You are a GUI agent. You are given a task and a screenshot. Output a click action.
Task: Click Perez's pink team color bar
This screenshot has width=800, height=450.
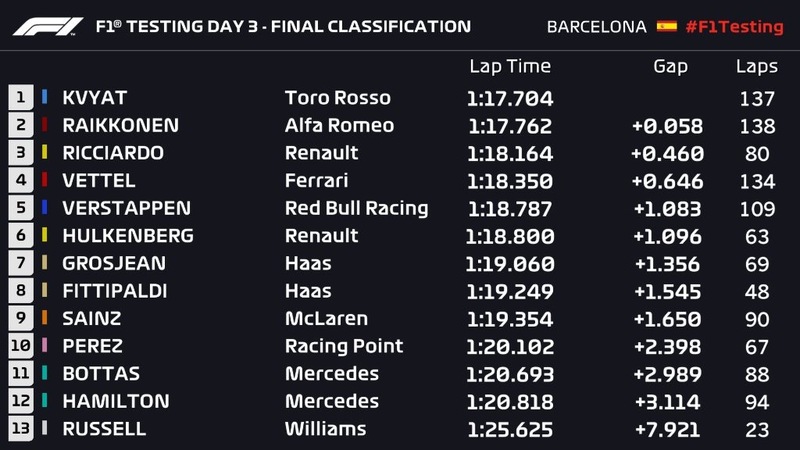point(45,346)
